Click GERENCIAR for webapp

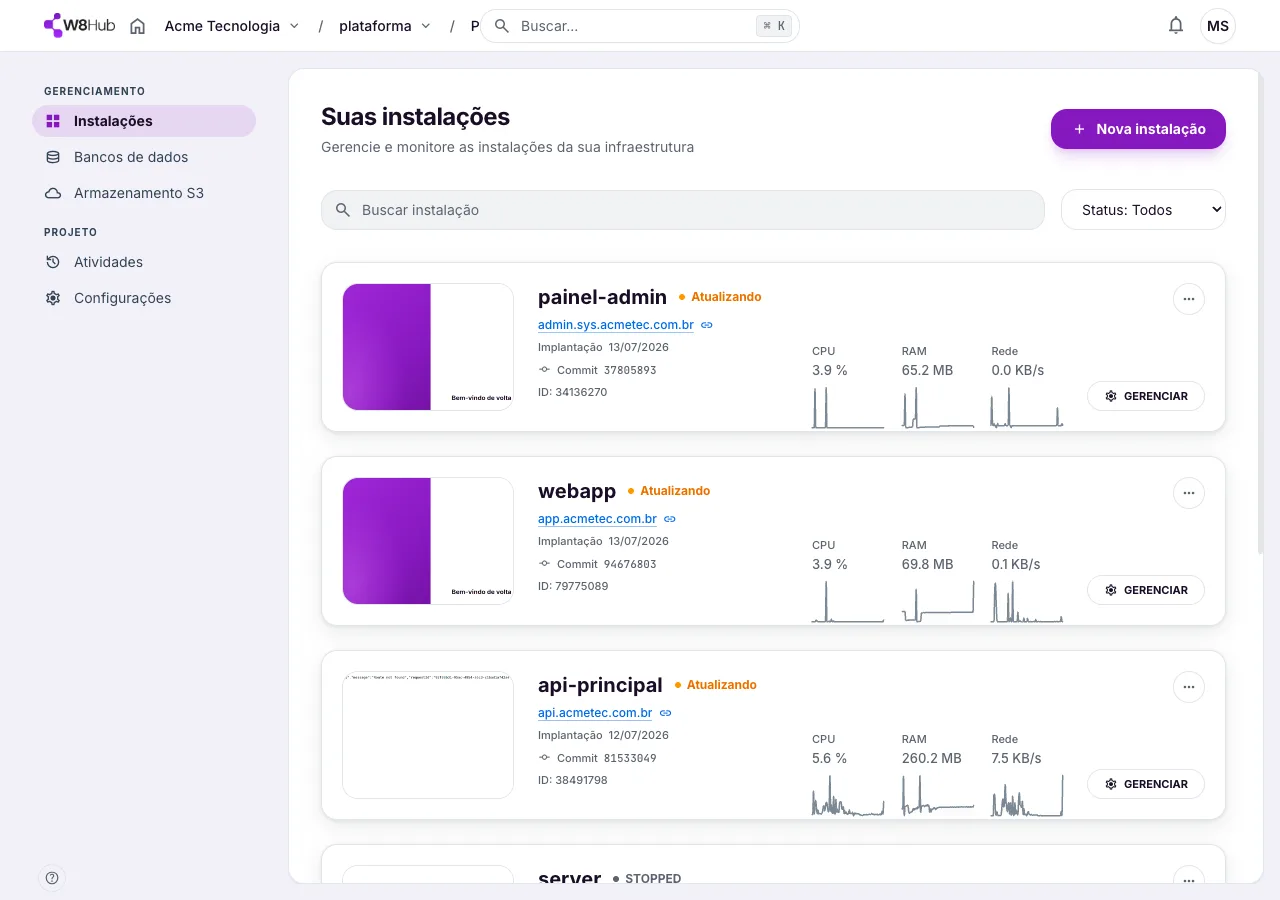tap(1146, 590)
